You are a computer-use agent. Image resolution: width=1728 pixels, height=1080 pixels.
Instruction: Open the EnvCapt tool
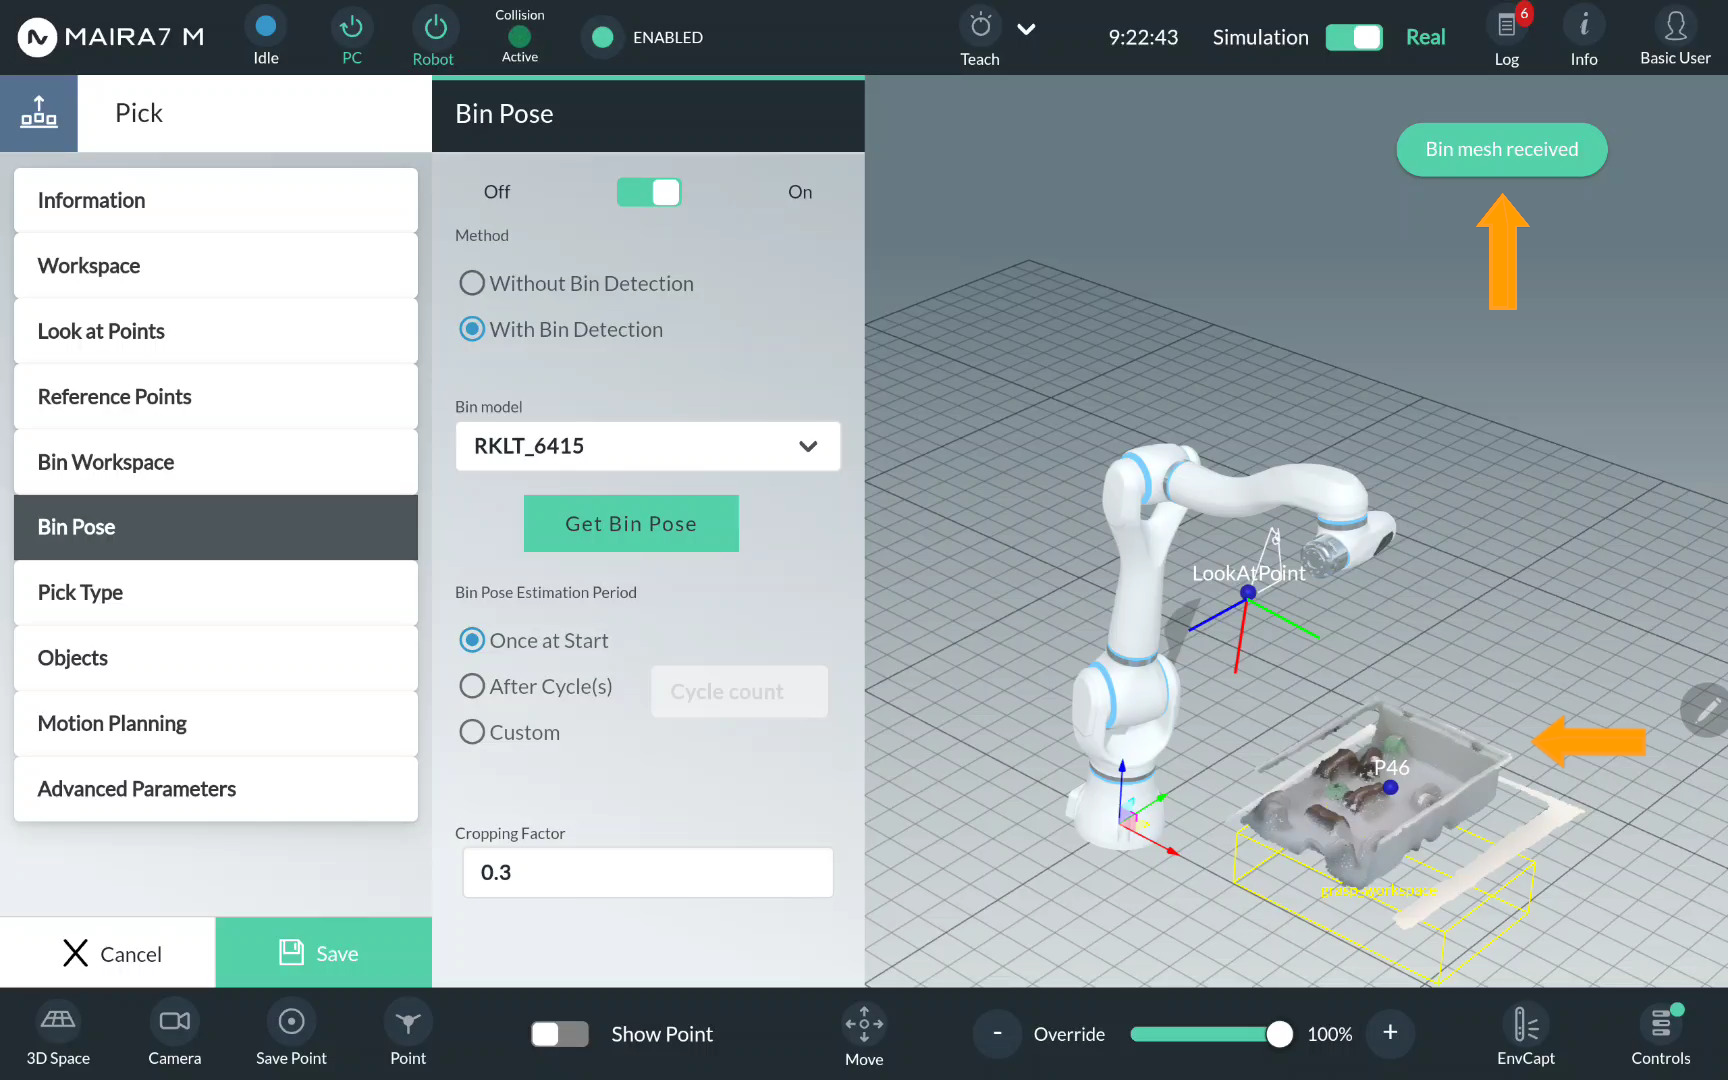tap(1526, 1024)
